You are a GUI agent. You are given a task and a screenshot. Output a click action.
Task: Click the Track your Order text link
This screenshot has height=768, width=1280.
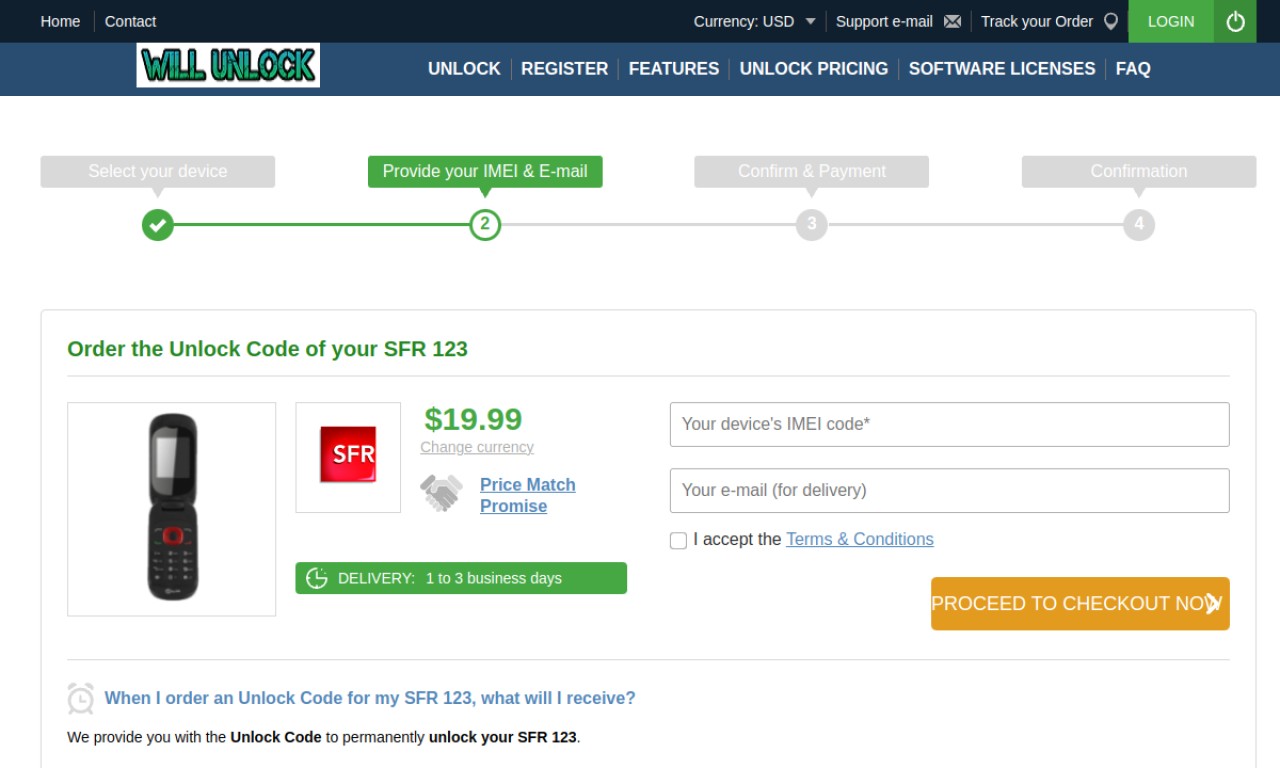coord(1037,21)
